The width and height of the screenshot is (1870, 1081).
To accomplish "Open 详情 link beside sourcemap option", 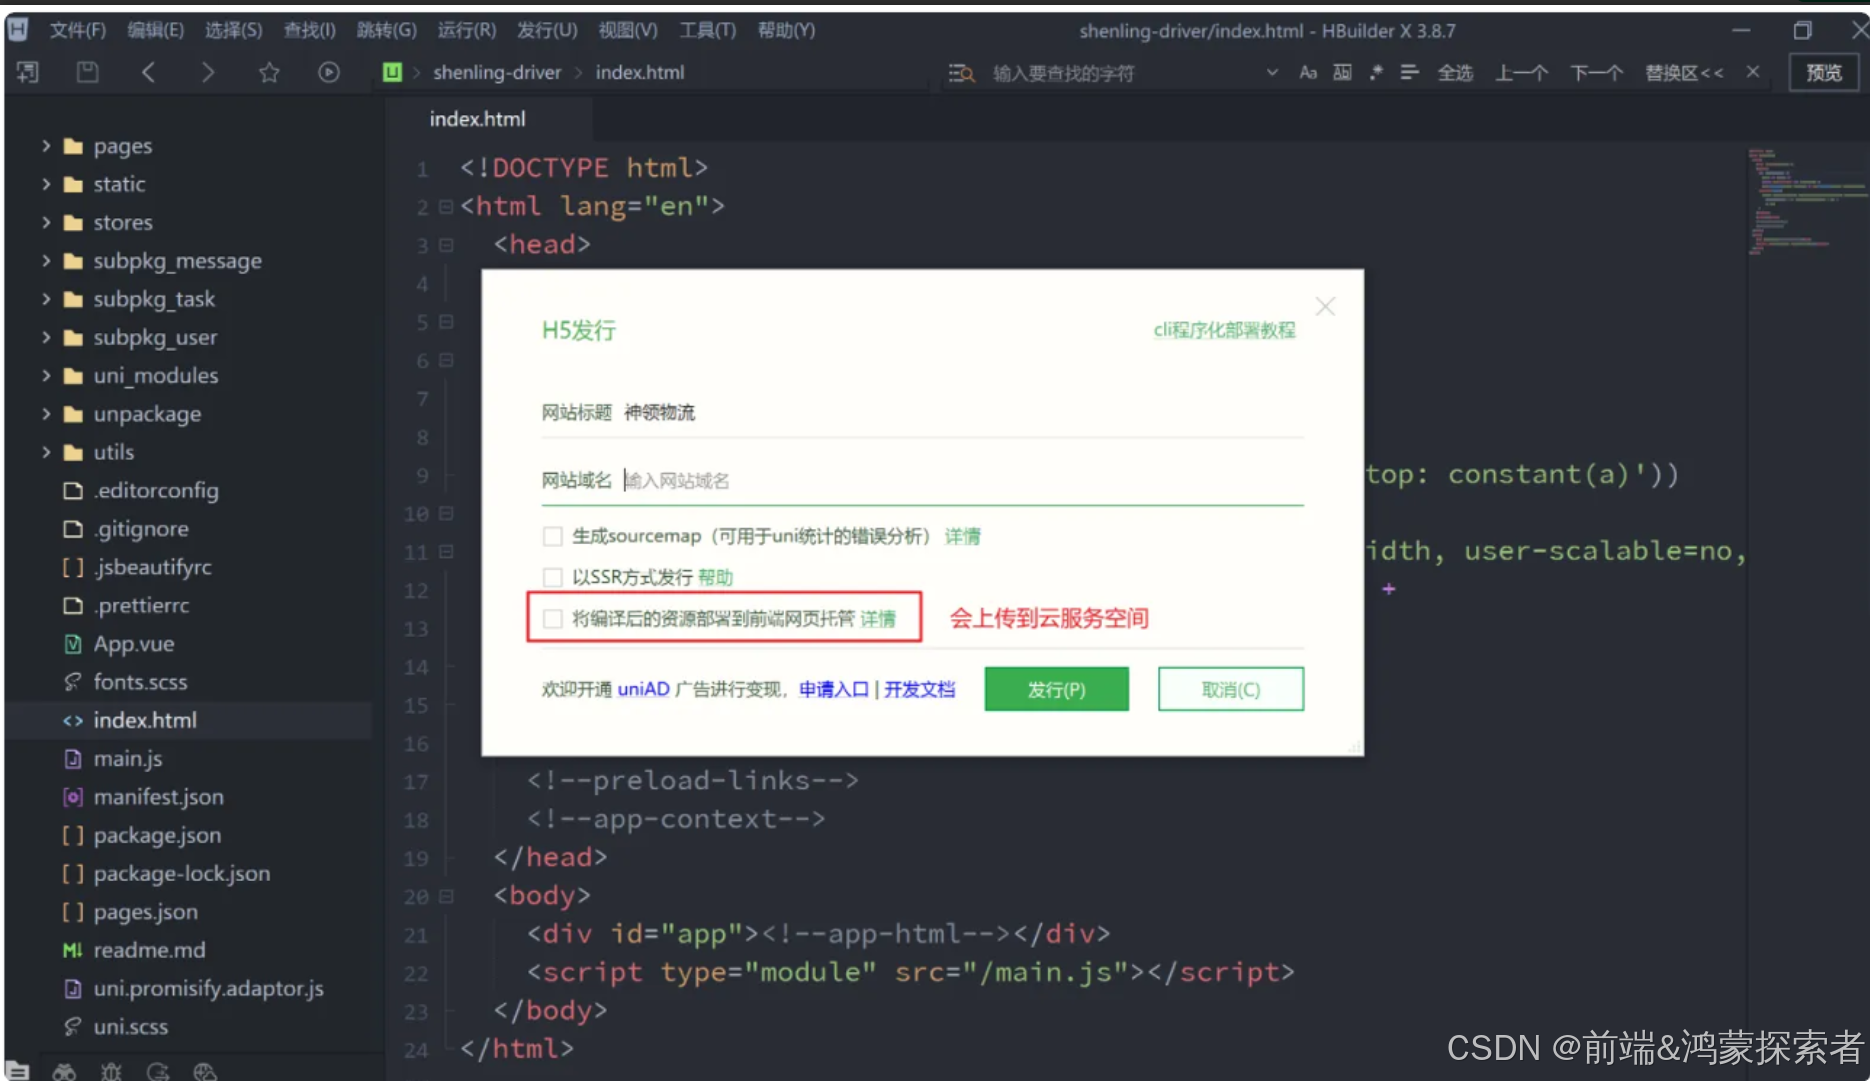I will pyautogui.click(x=963, y=537).
